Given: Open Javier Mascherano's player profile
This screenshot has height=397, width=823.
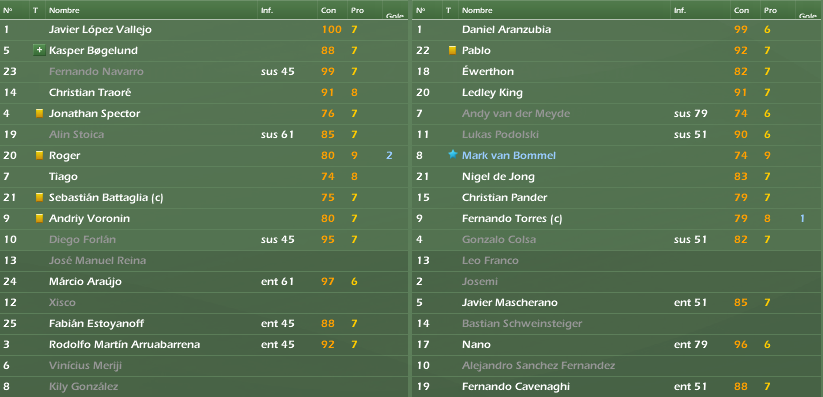Looking at the screenshot, I should point(510,302).
